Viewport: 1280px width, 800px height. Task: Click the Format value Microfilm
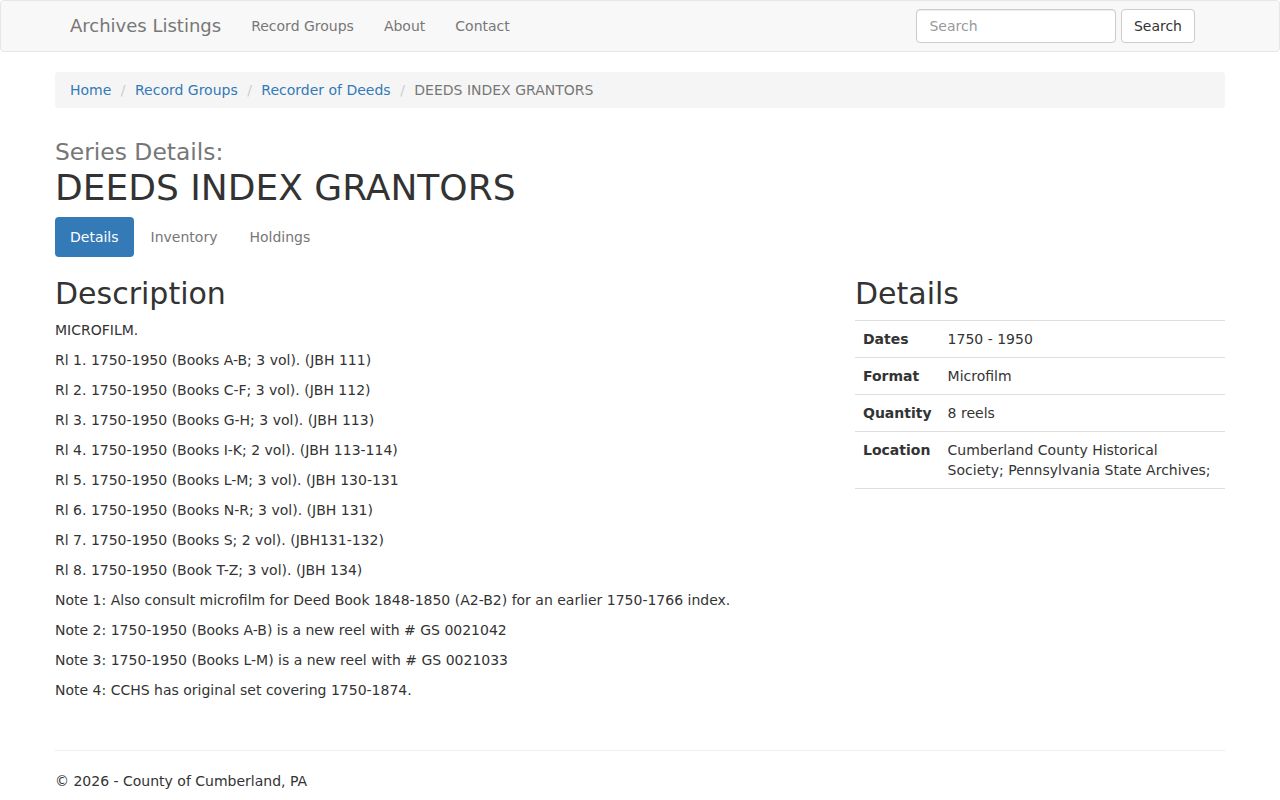[979, 376]
